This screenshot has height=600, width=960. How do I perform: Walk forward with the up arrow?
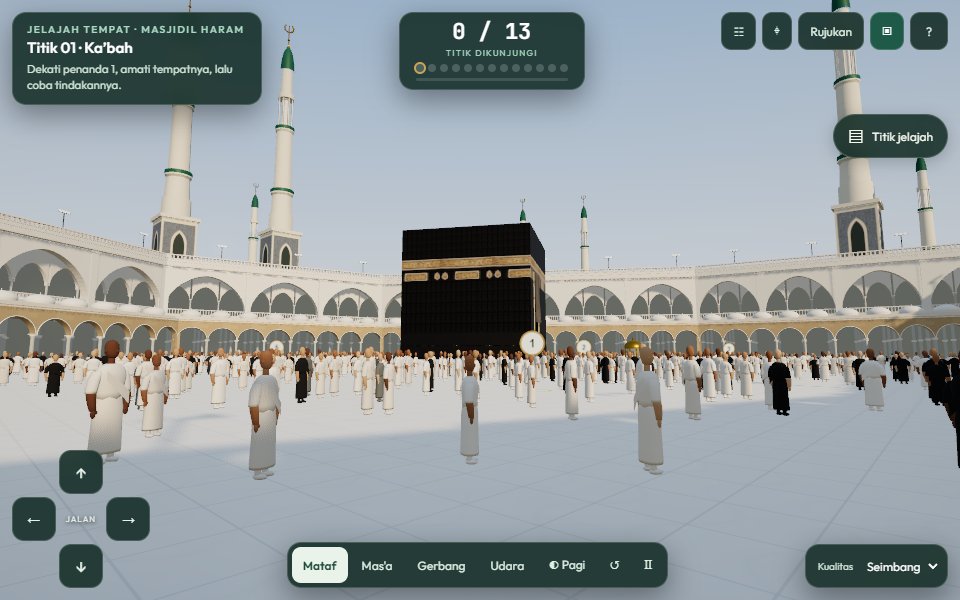[x=81, y=473]
